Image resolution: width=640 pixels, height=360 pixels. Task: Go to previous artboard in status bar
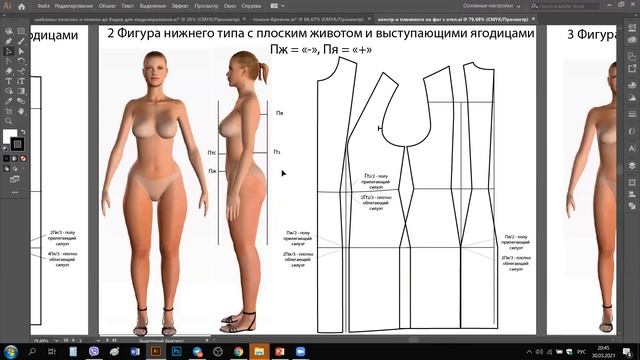[73, 340]
